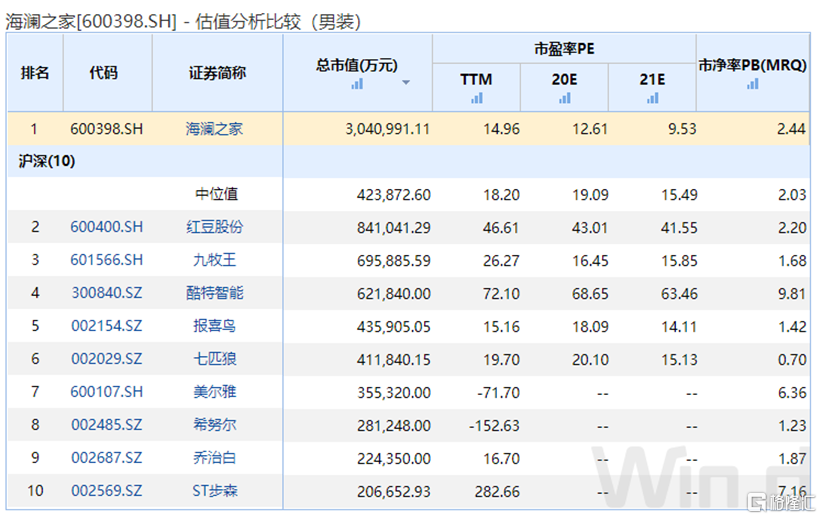Click market value 435,905.05
Viewport: 822px width, 519px height.
coord(394,327)
